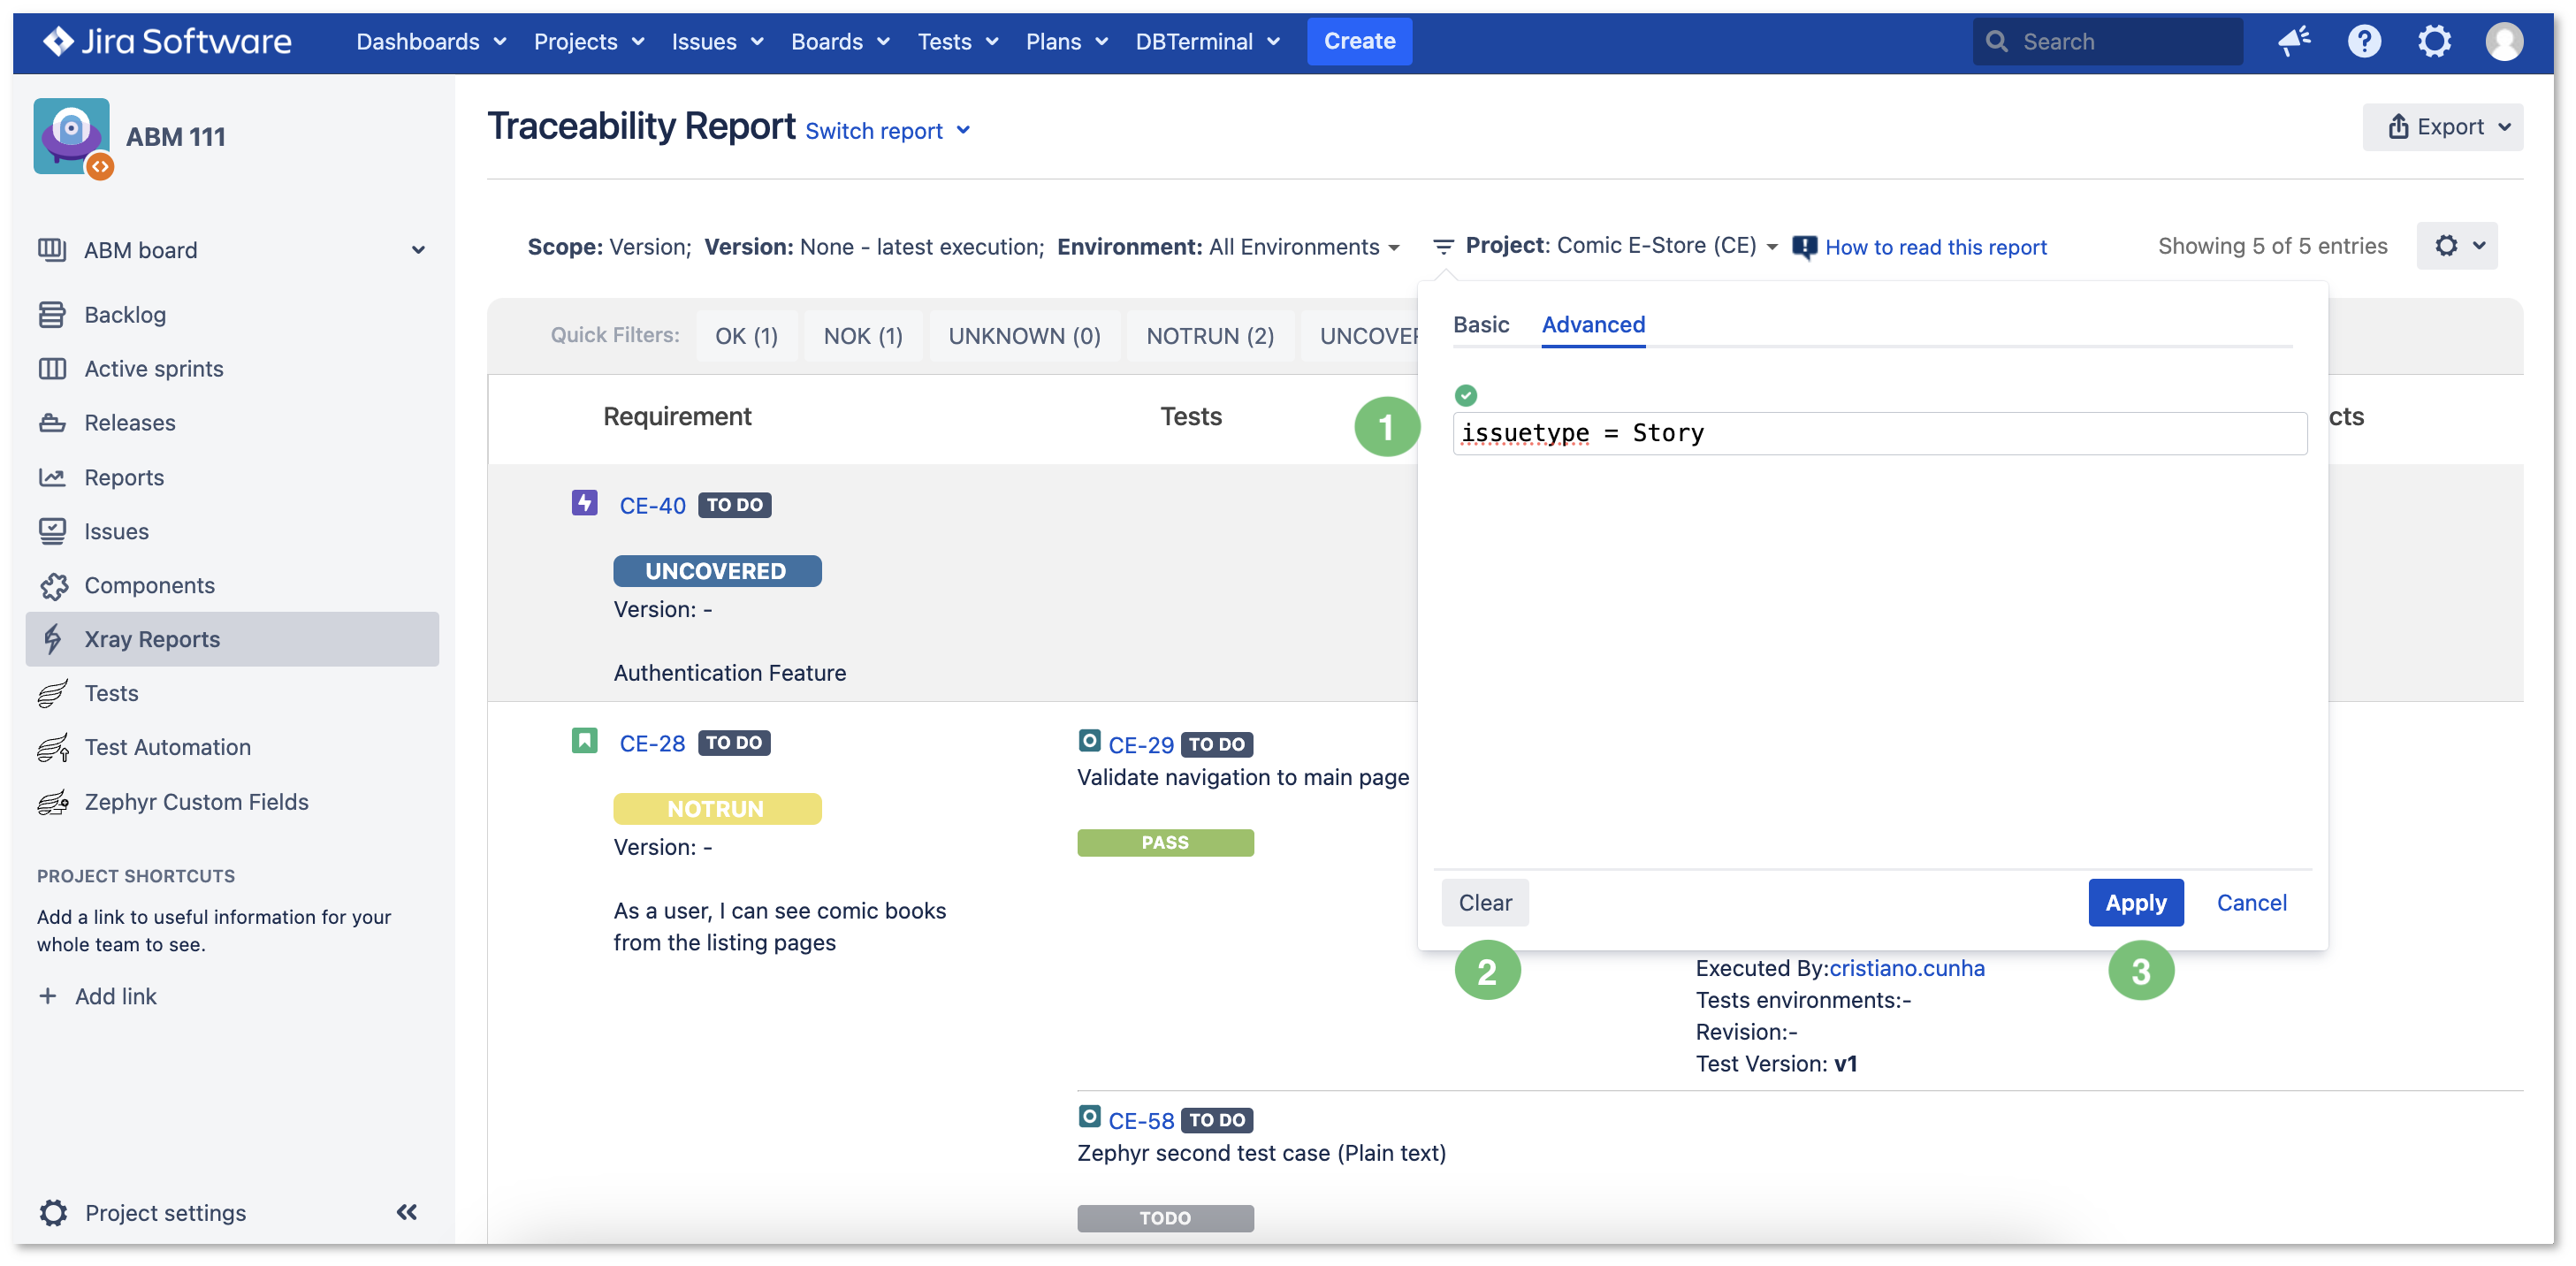2576x1266 pixels.
Task: Click the Create button
Action: [1359, 41]
